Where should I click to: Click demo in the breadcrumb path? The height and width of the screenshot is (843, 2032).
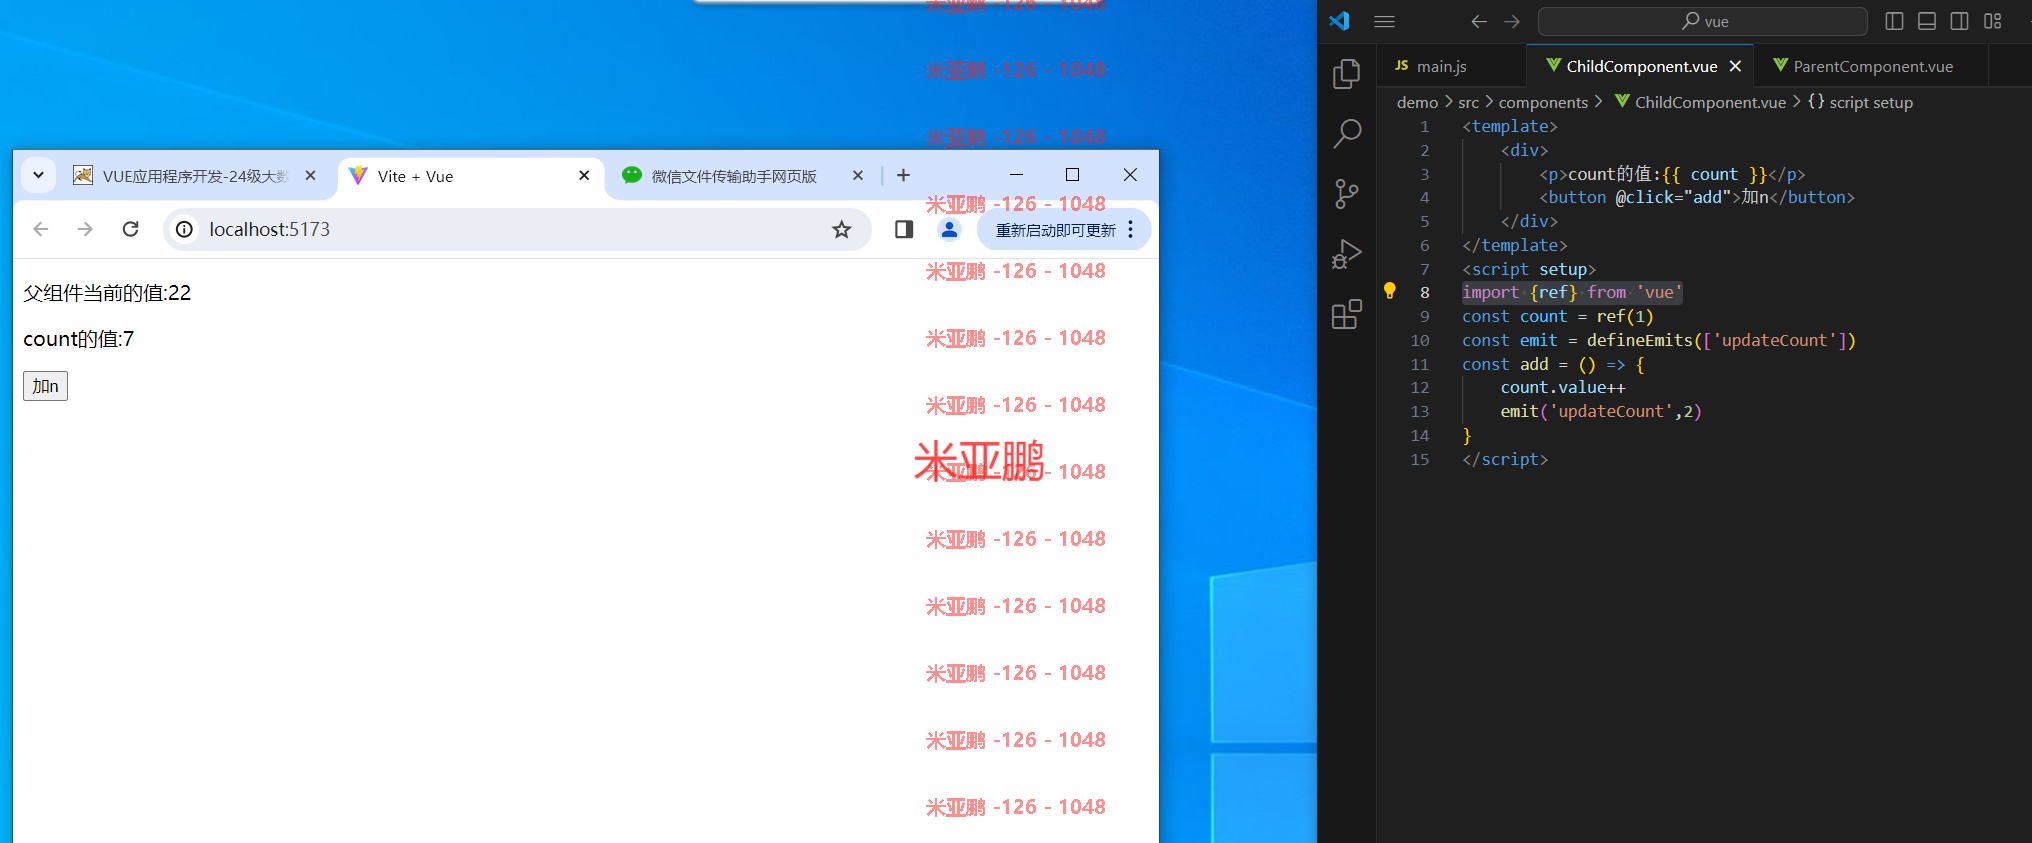tap(1417, 102)
